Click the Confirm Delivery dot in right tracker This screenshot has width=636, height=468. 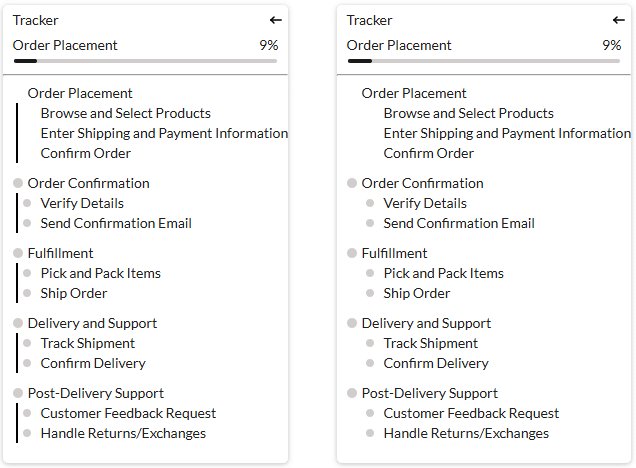point(370,363)
